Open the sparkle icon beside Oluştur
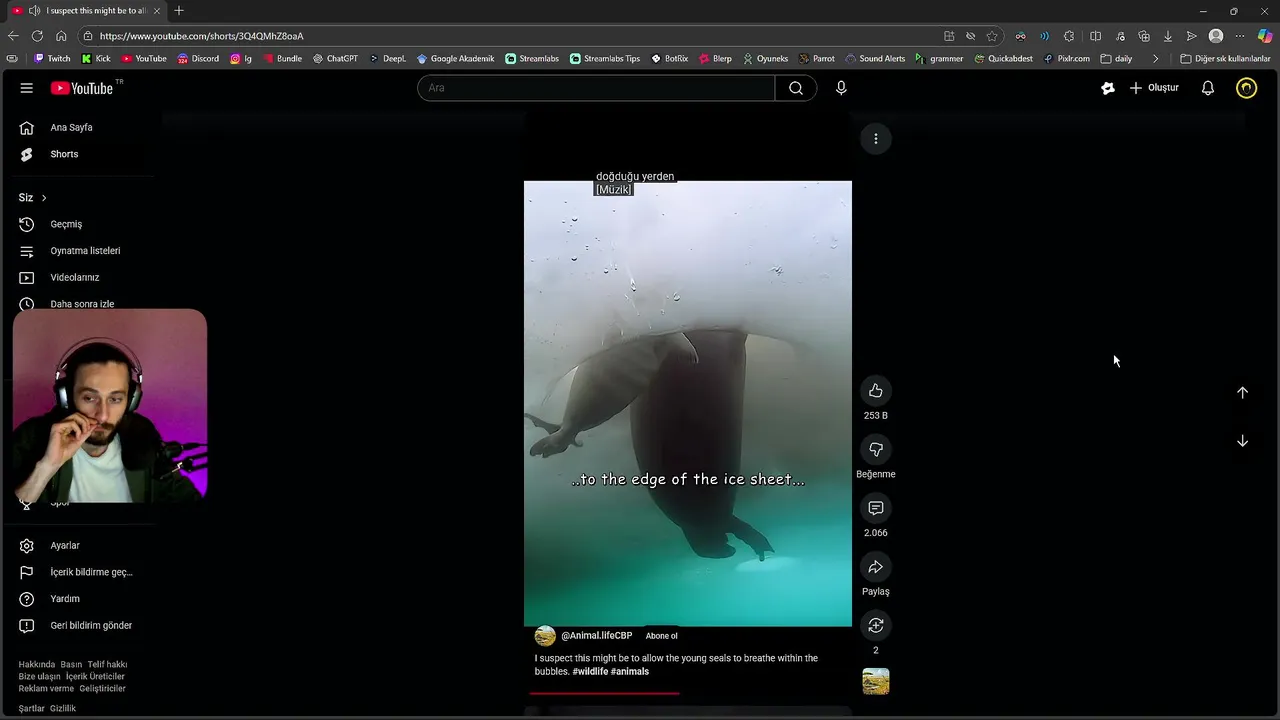The height and width of the screenshot is (720, 1280). [x=1108, y=88]
